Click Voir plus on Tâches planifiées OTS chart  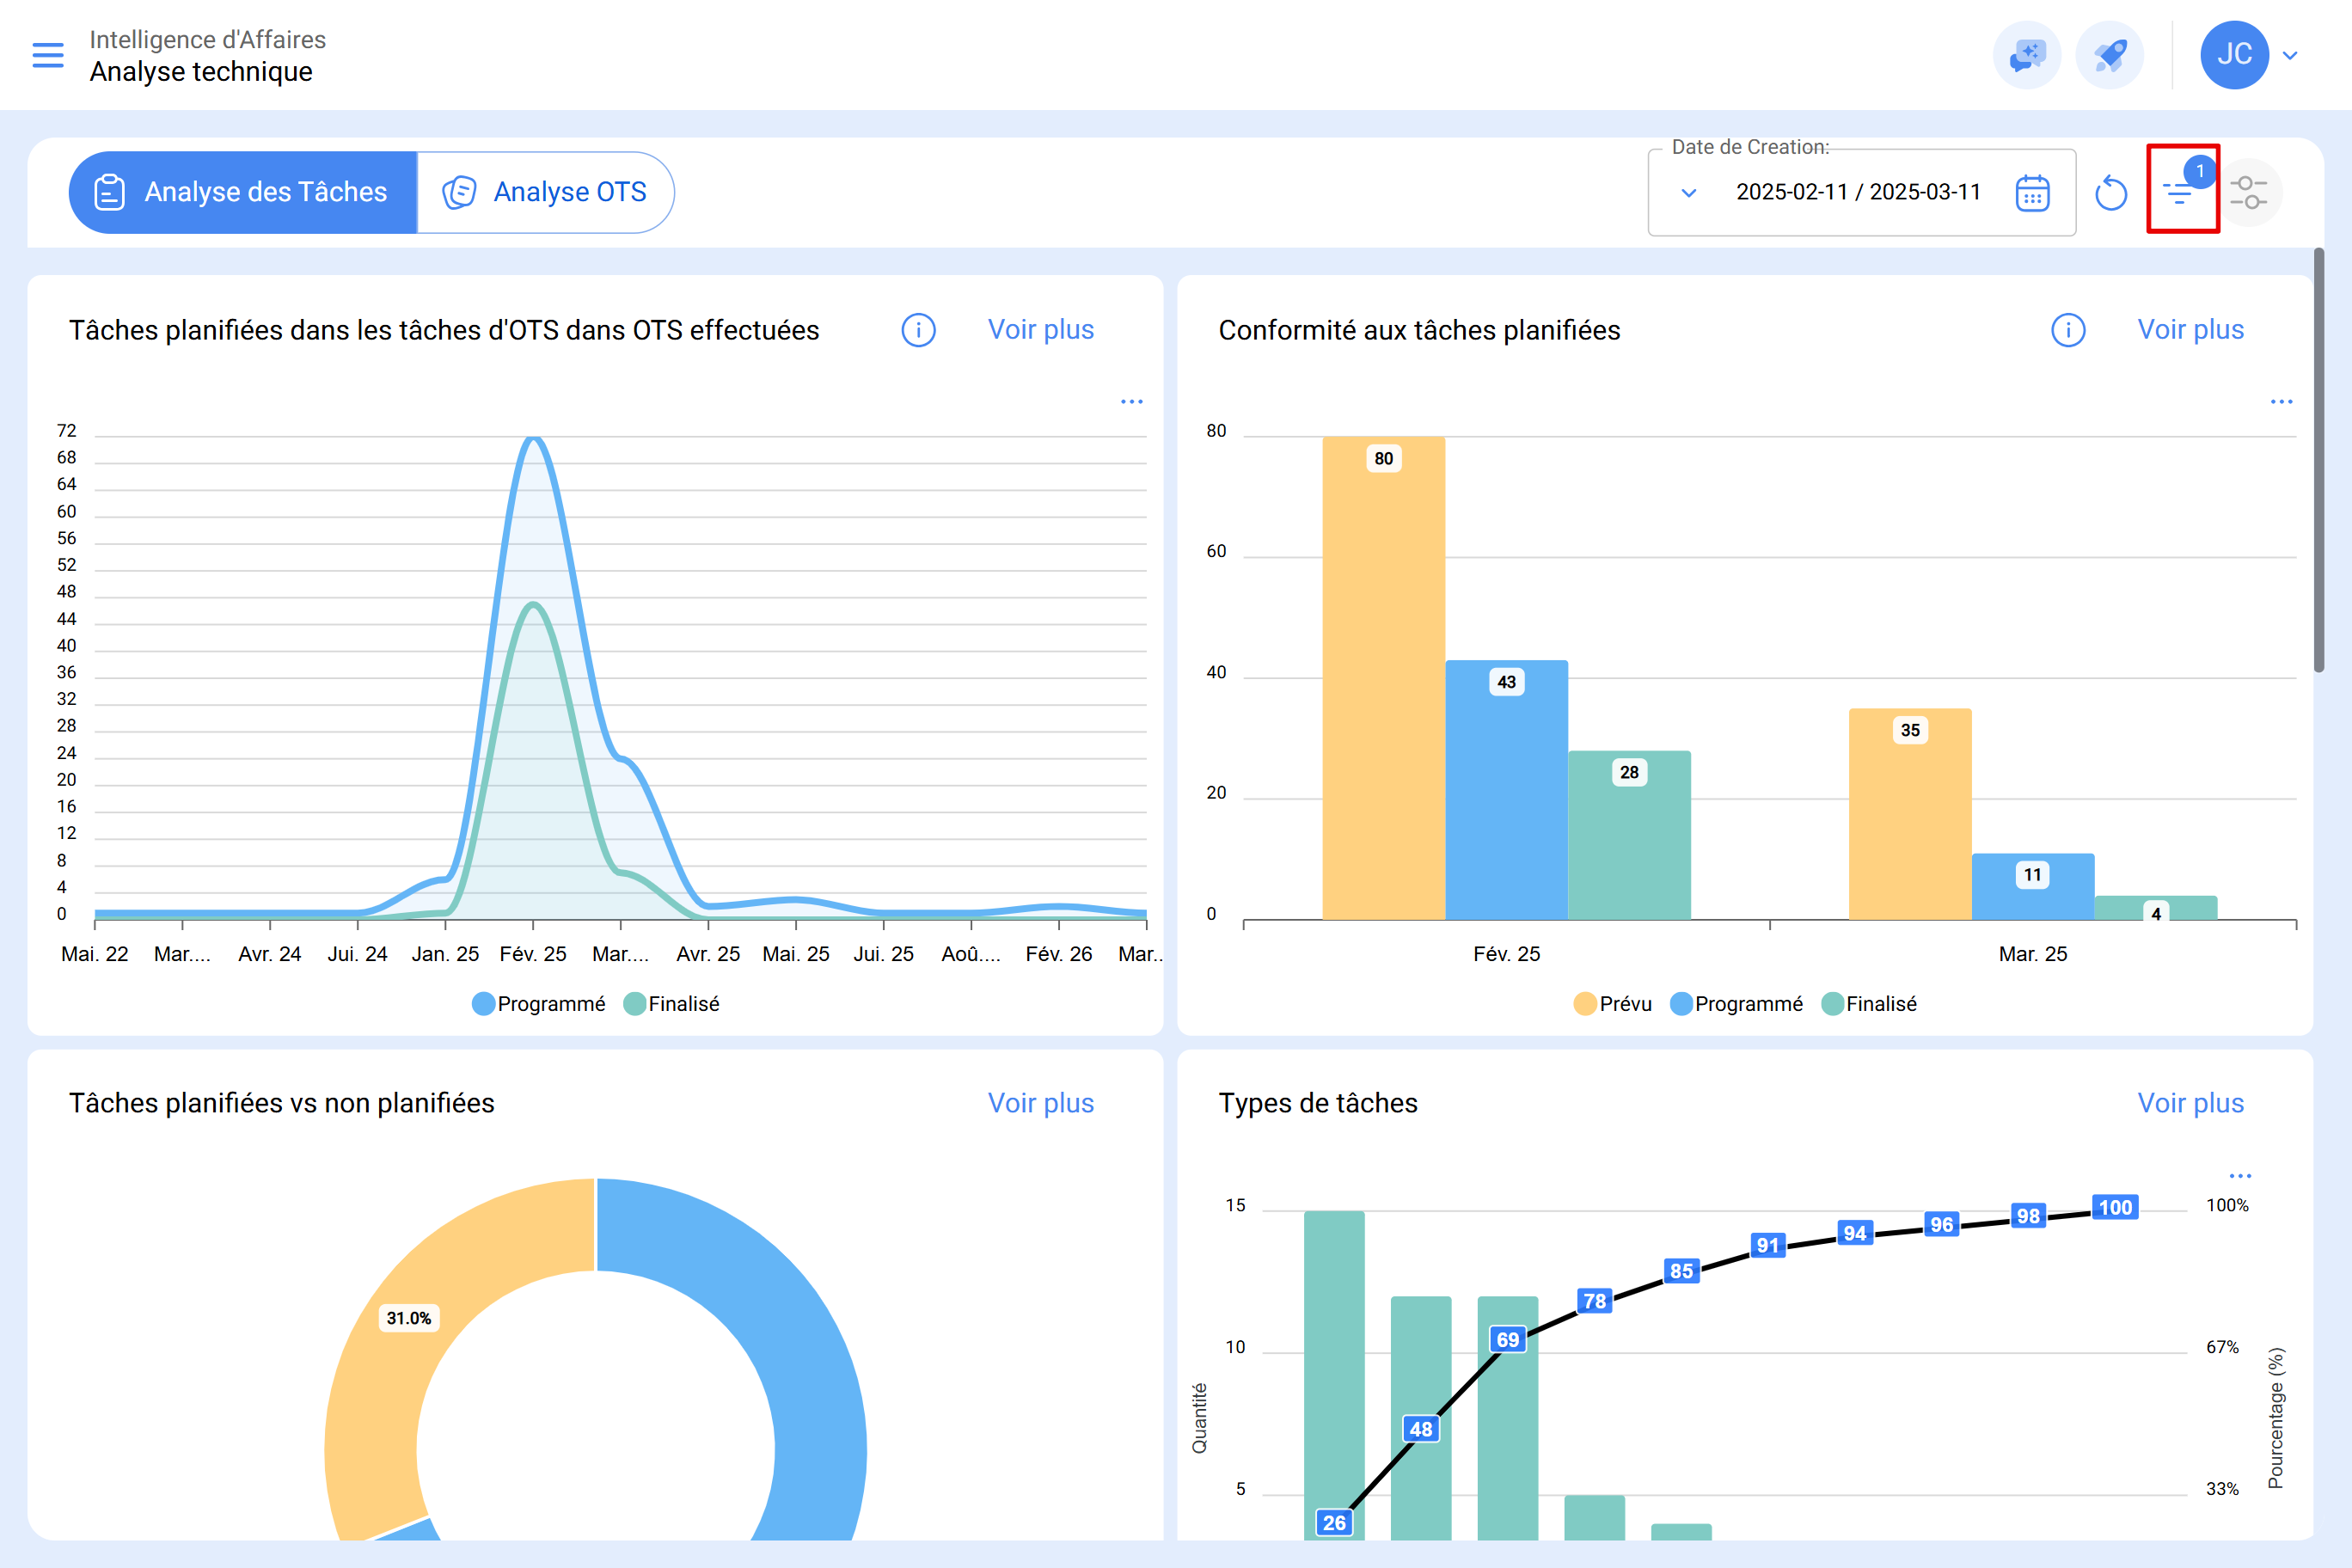click(1041, 330)
